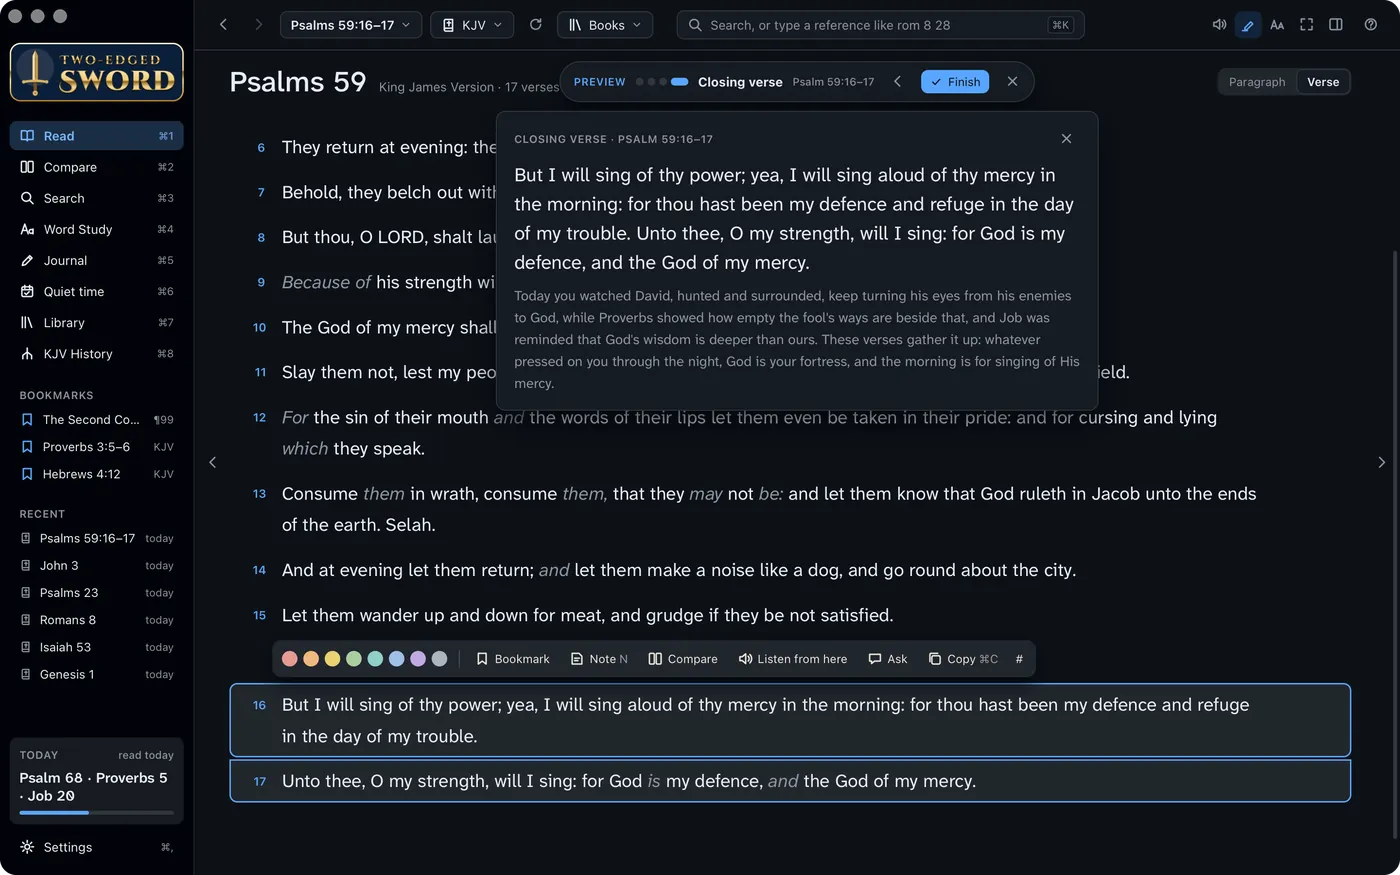
Task: Close the Closing Verse popover
Action: click(x=1066, y=139)
